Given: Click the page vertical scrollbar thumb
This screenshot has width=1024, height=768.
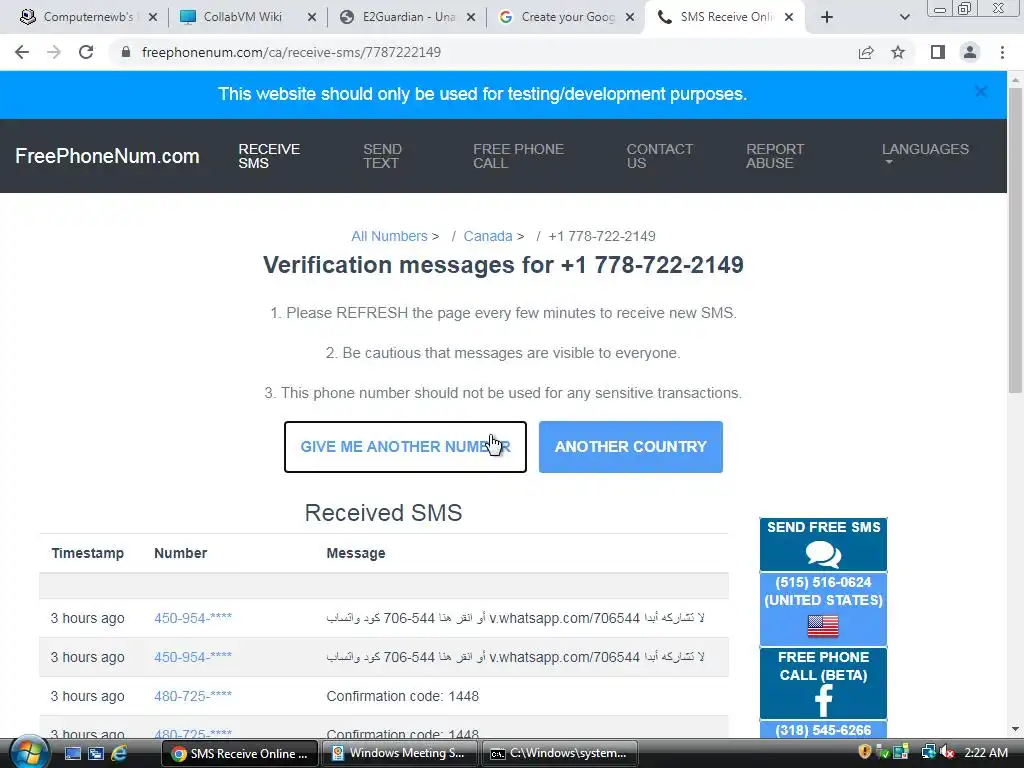Looking at the screenshot, I should tap(1015, 240).
